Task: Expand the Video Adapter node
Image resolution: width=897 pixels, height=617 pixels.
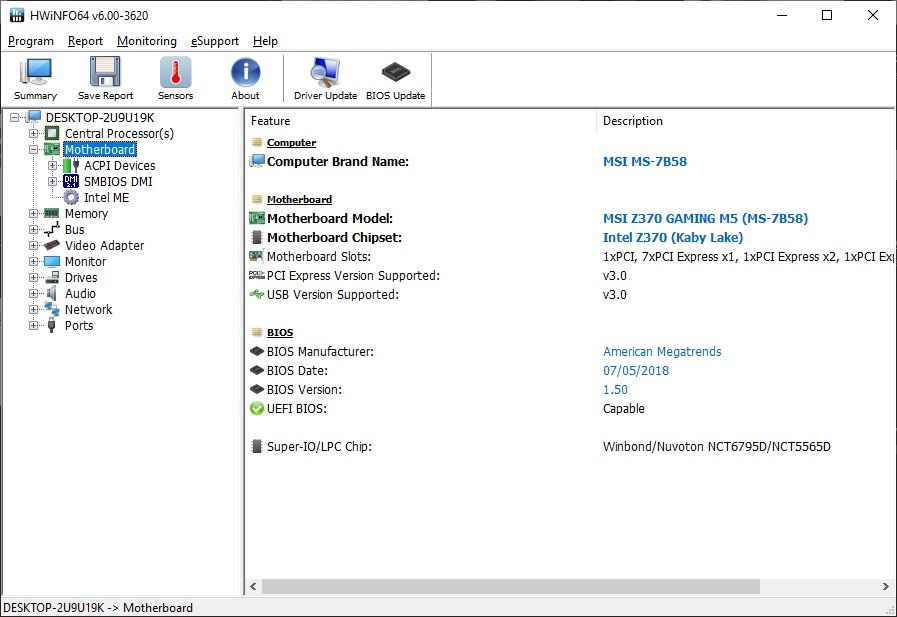Action: [x=34, y=245]
